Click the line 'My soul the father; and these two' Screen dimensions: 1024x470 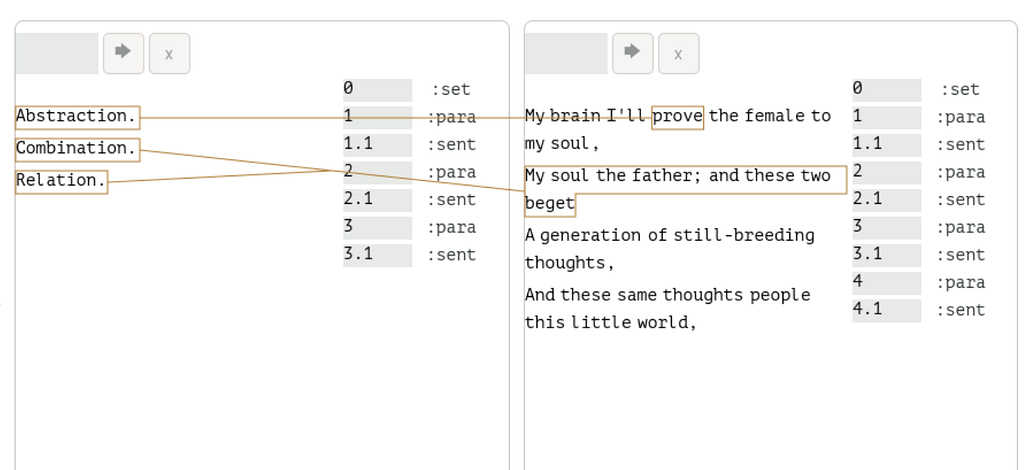(678, 177)
